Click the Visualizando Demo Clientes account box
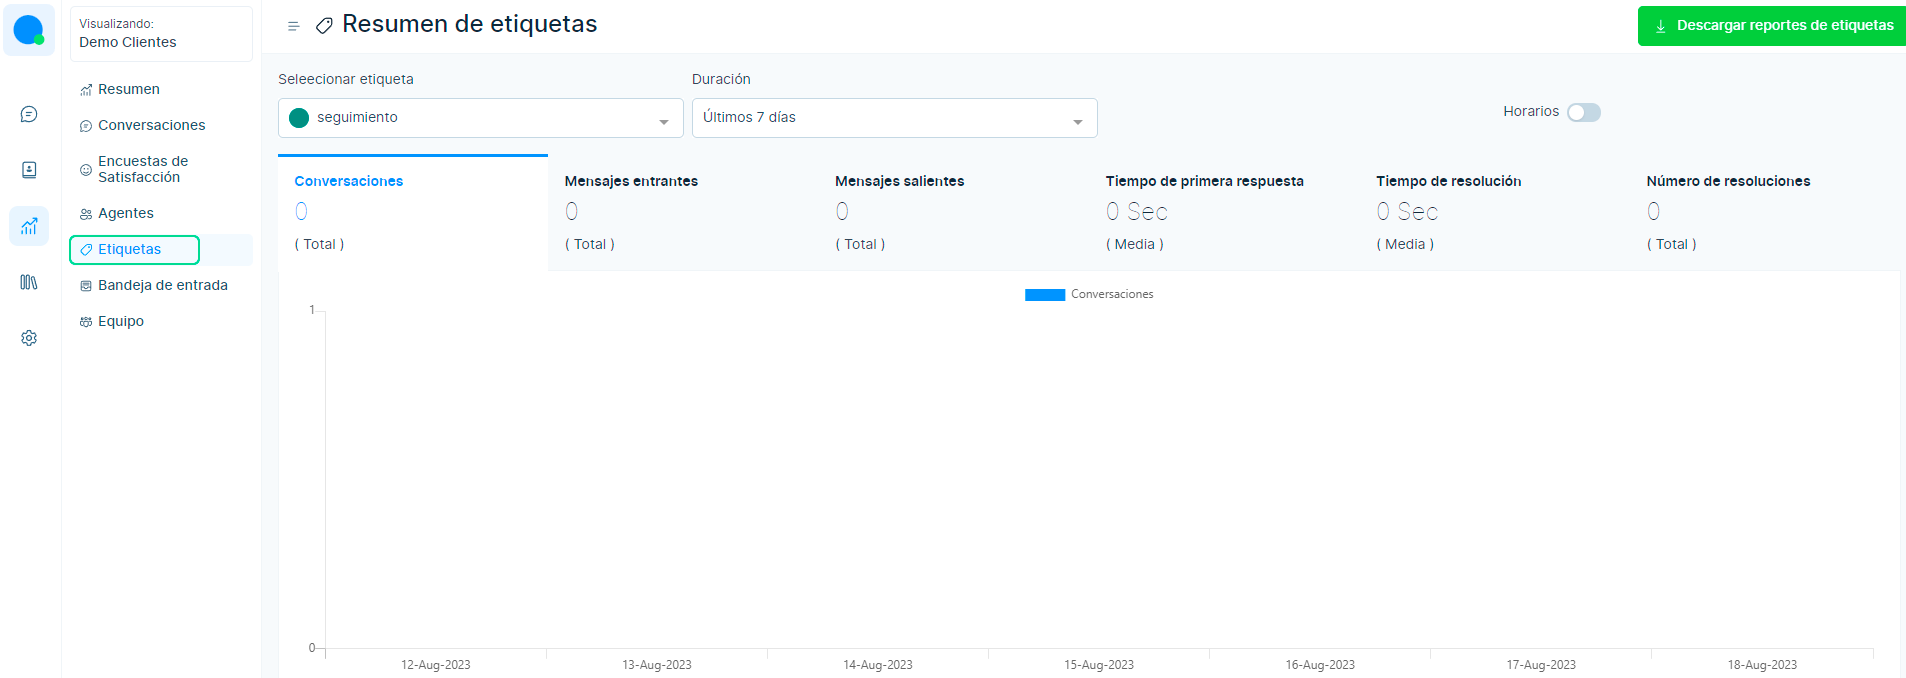The image size is (1906, 678). tap(161, 33)
